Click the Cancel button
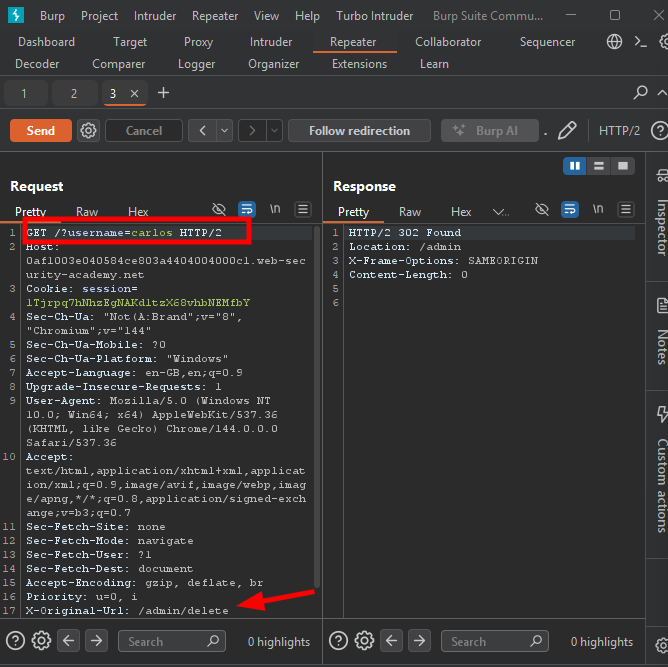Image resolution: width=668 pixels, height=667 pixels. coord(144,130)
